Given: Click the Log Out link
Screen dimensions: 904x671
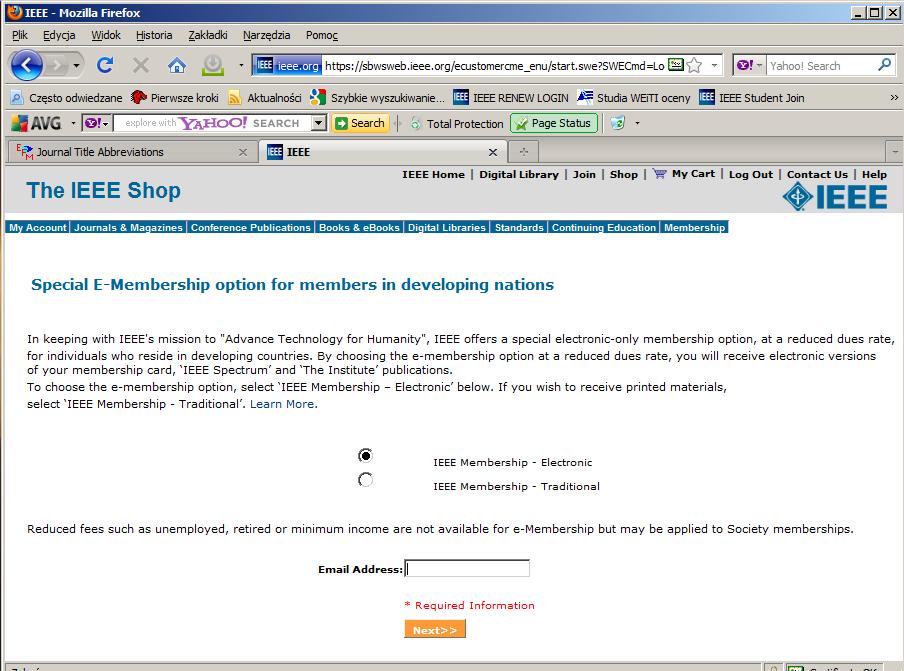Looking at the screenshot, I should tap(750, 174).
